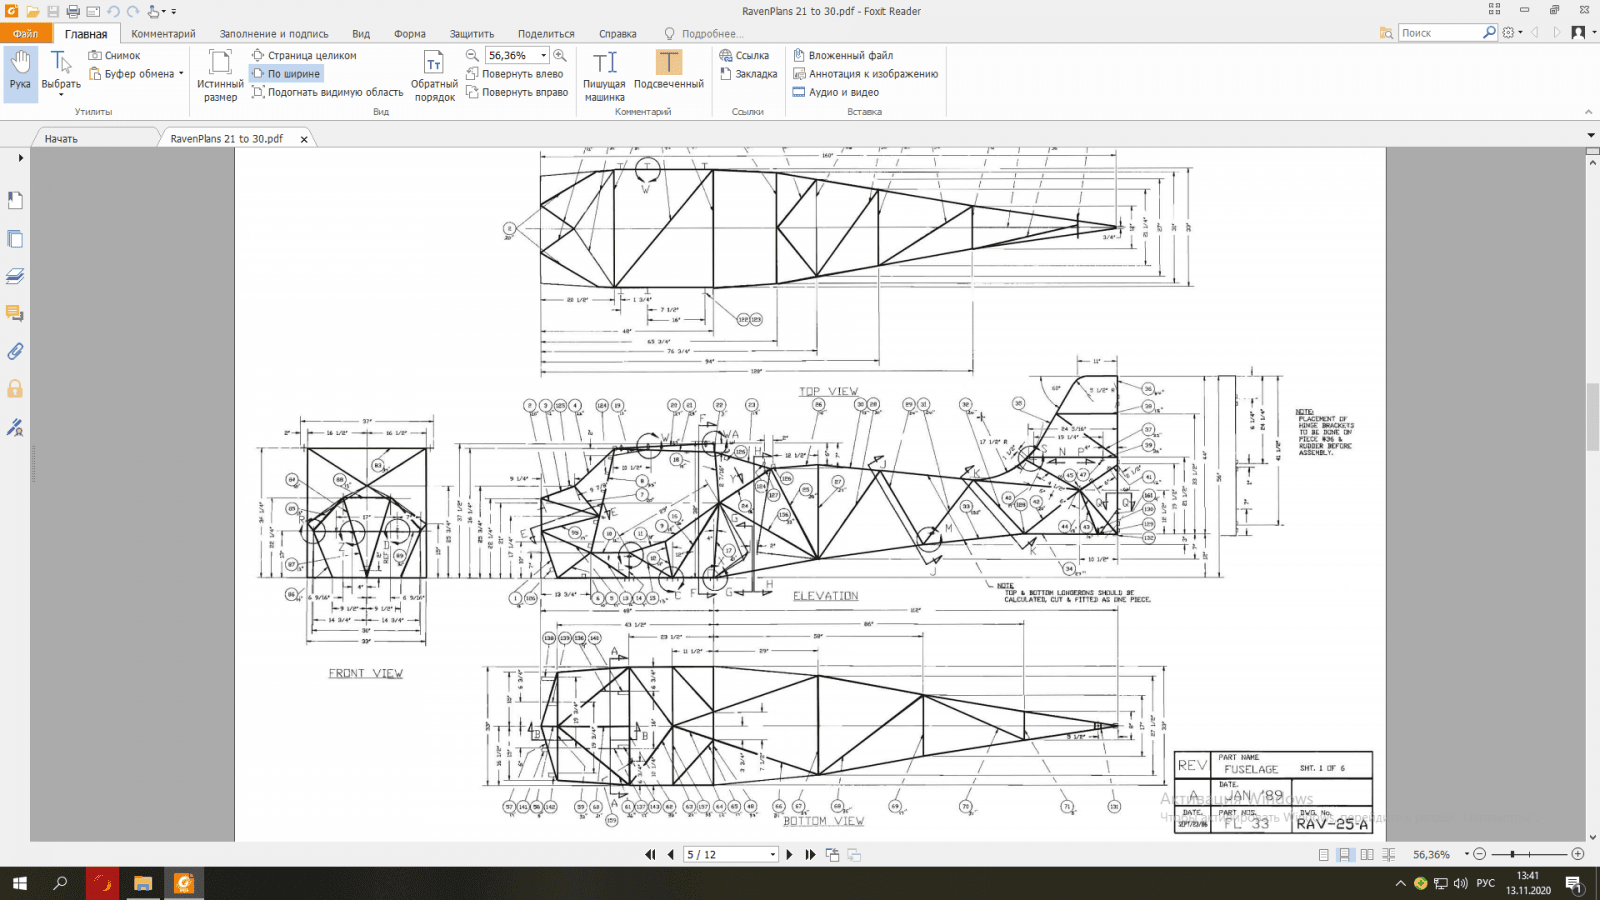
Task: Open the Bookmarks panel in the sidebar
Action: pyautogui.click(x=15, y=201)
